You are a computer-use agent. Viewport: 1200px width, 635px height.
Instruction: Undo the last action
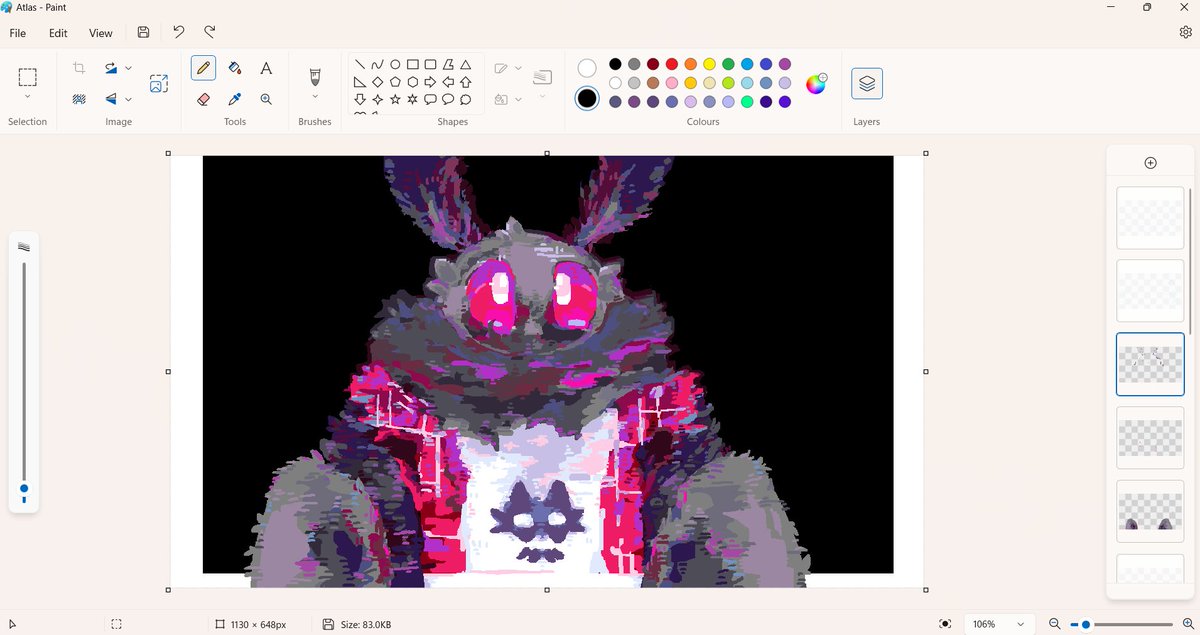(x=179, y=33)
